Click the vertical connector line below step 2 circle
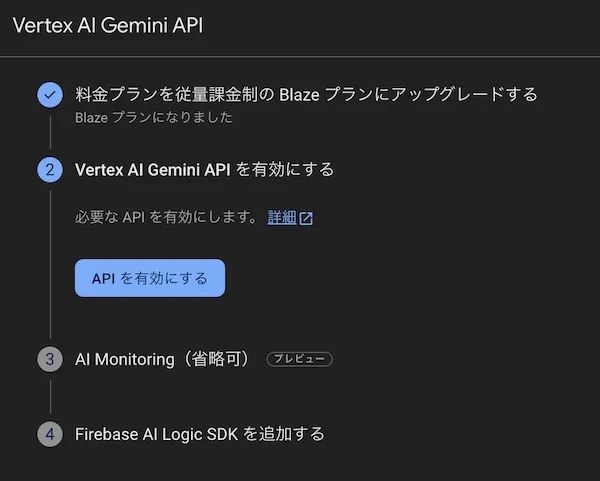600x481 pixels. coord(49,262)
